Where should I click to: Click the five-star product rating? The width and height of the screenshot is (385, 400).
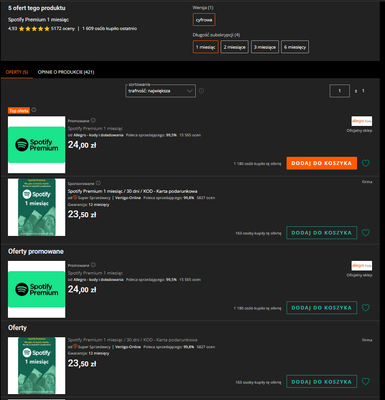[34, 29]
